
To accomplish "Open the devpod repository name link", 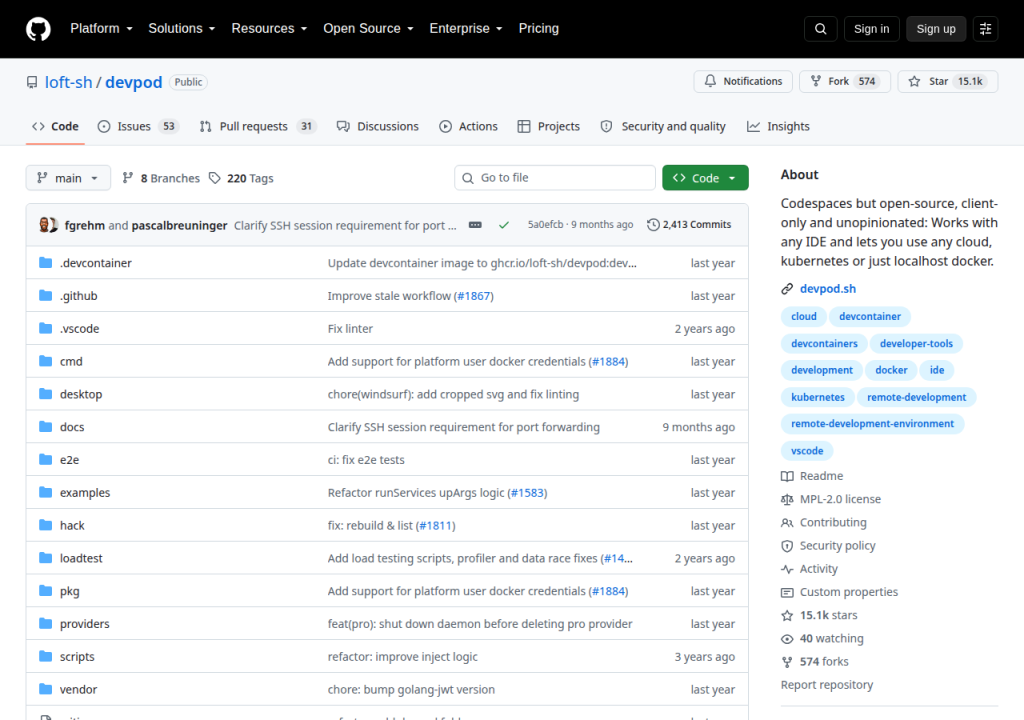I will (134, 82).
